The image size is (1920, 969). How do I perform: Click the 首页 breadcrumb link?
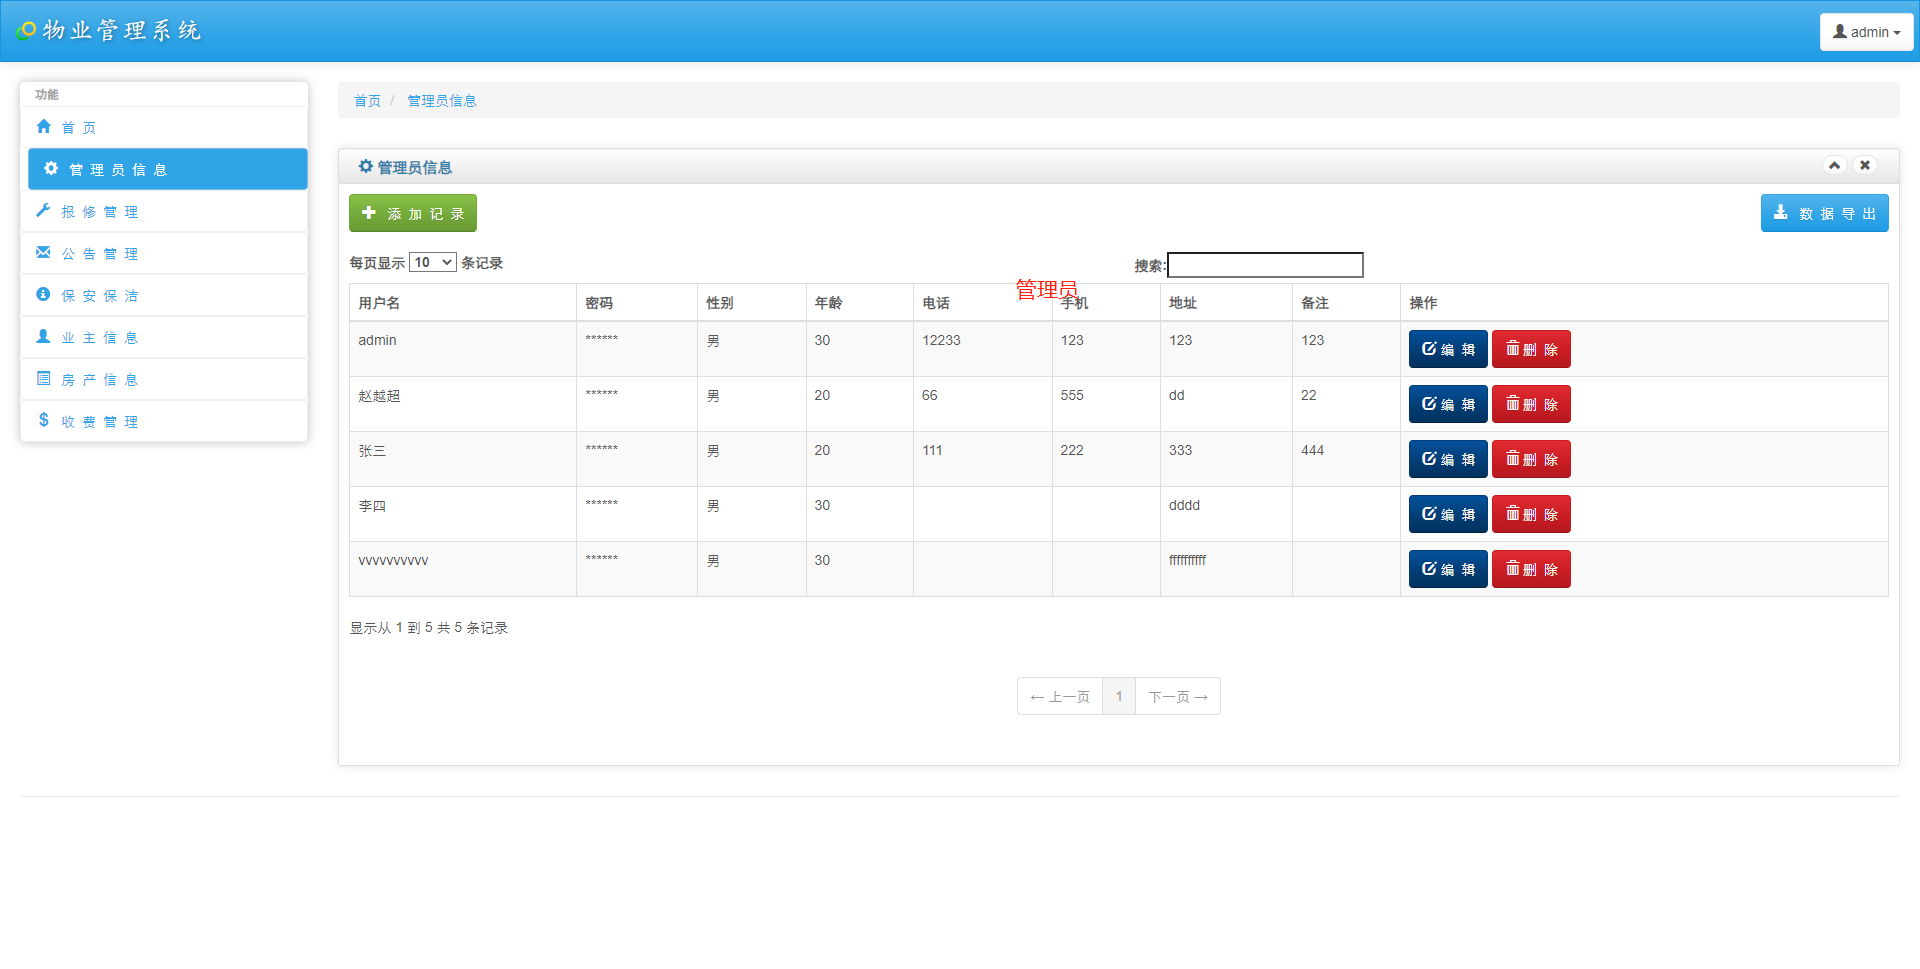tap(367, 101)
